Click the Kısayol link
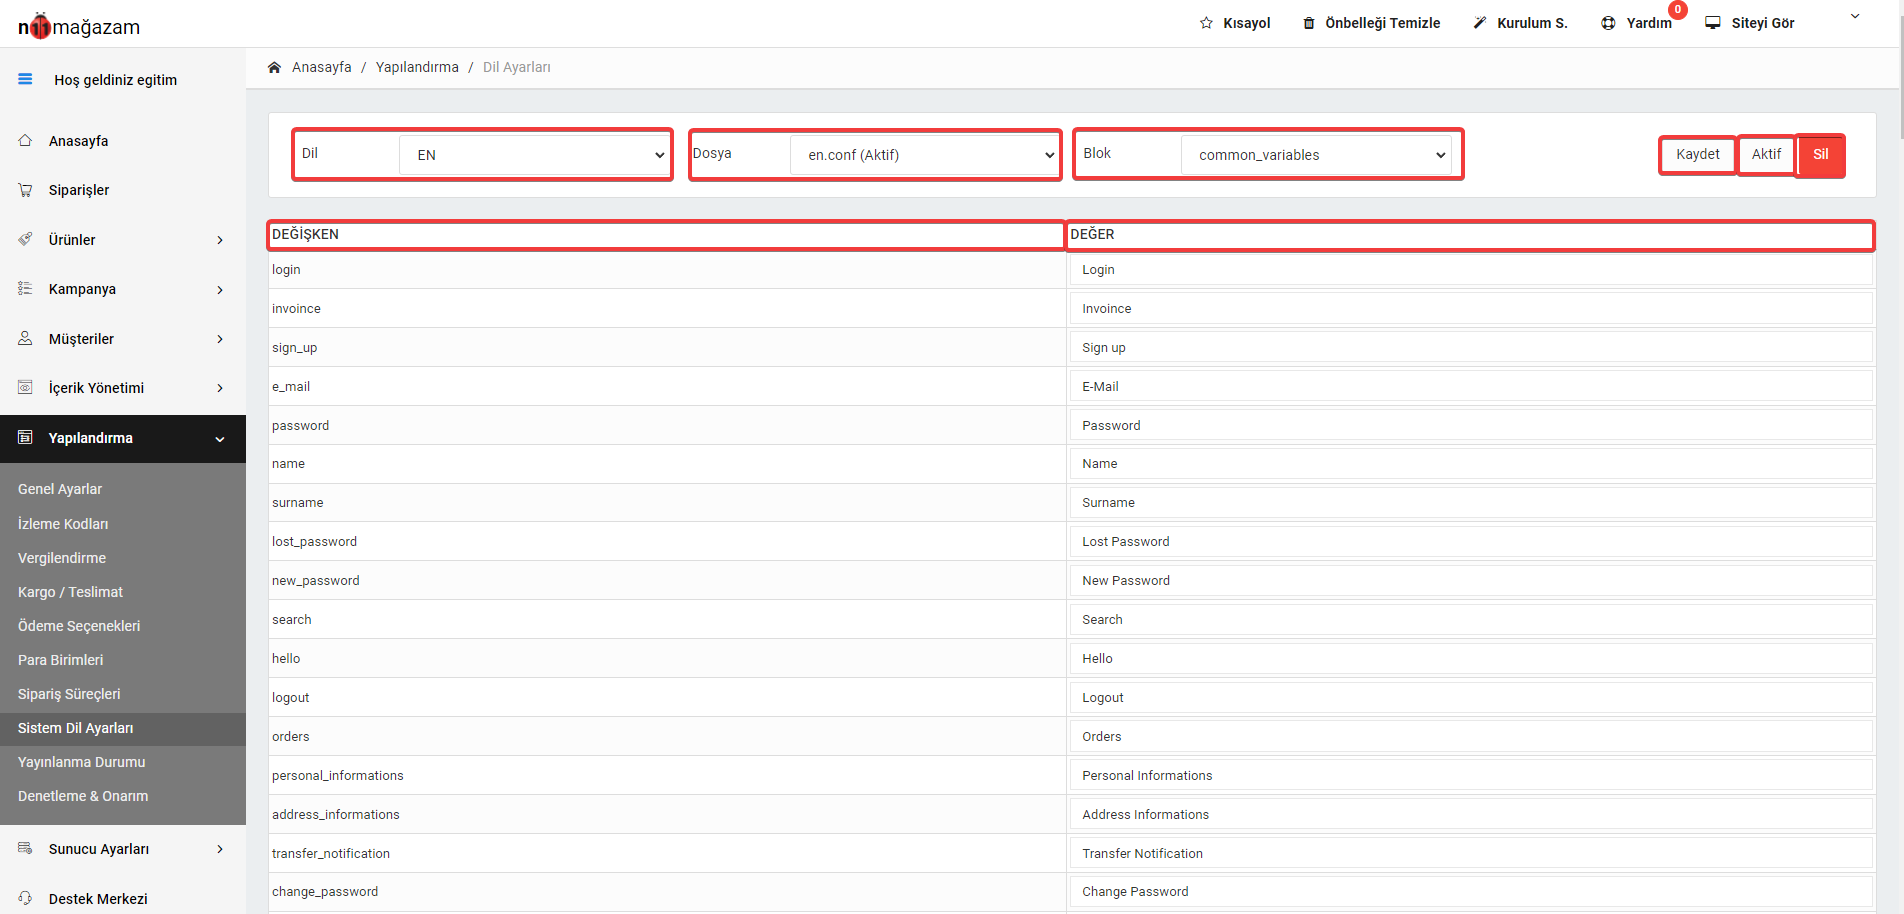 point(1247,23)
